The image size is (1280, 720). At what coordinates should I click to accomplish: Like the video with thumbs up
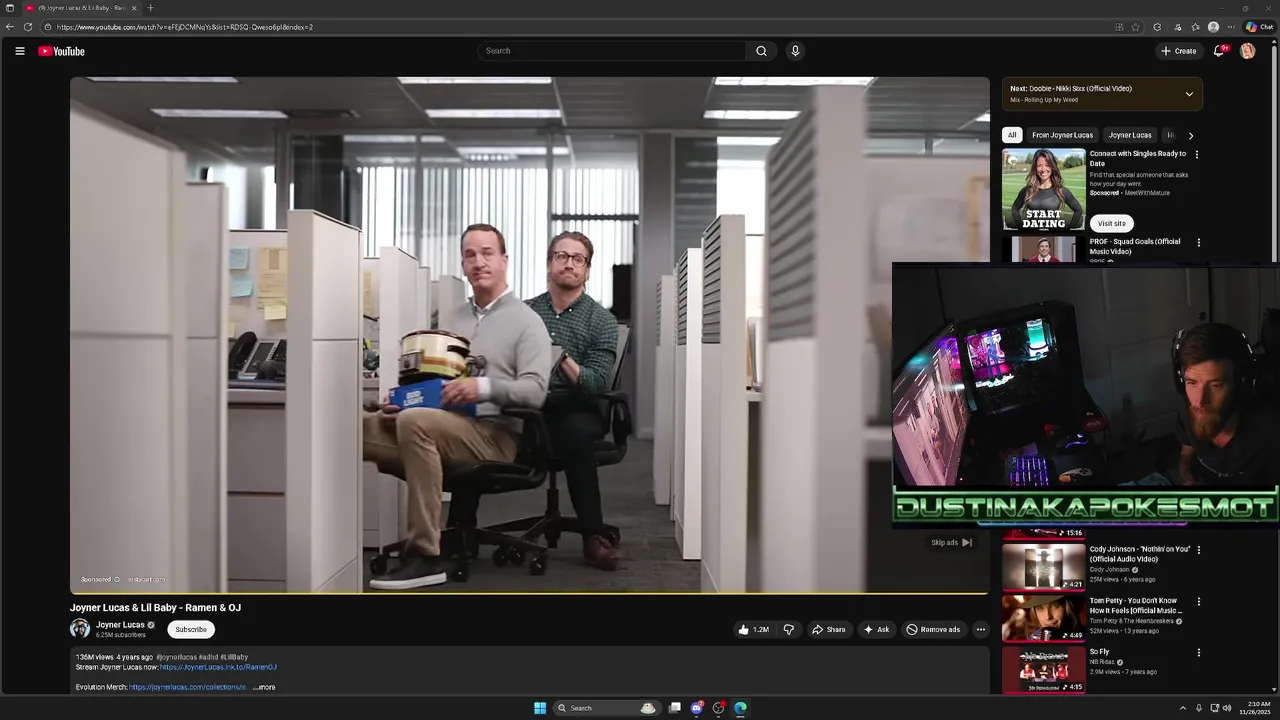(x=753, y=629)
